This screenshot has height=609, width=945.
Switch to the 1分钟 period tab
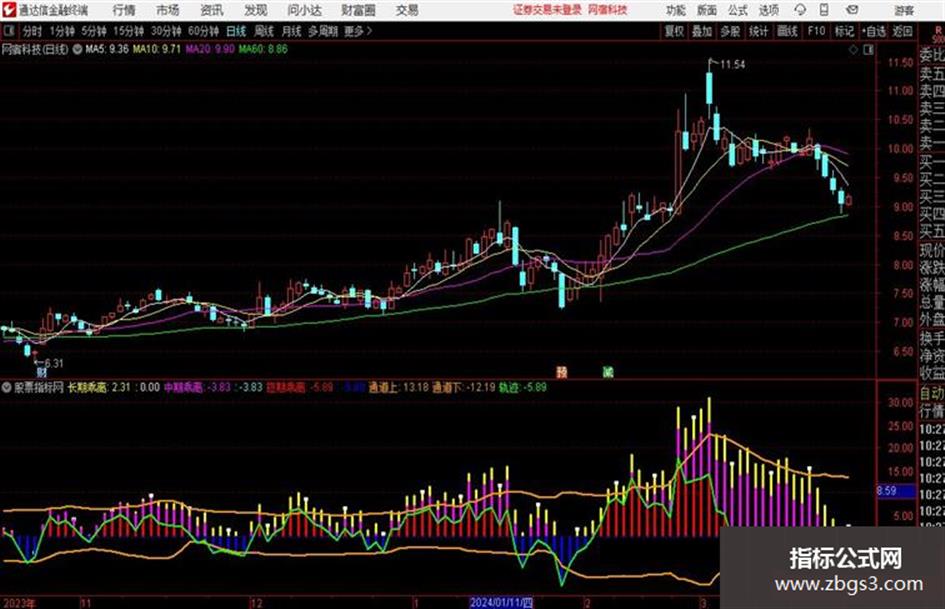pos(62,31)
